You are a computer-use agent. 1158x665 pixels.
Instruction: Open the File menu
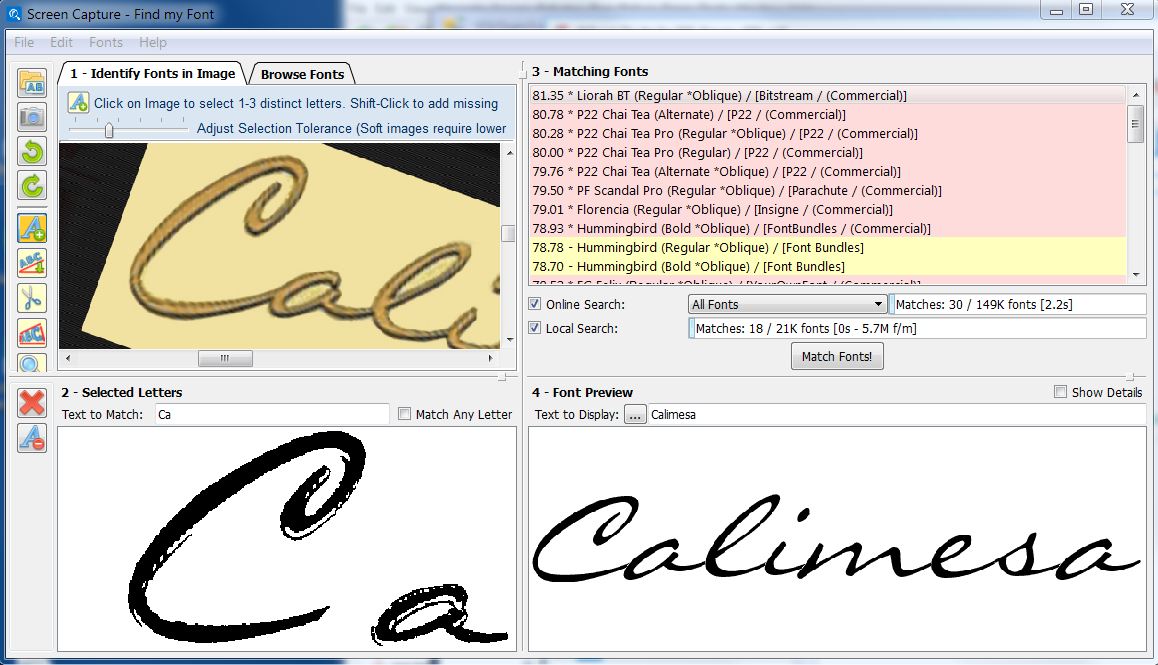click(x=24, y=42)
